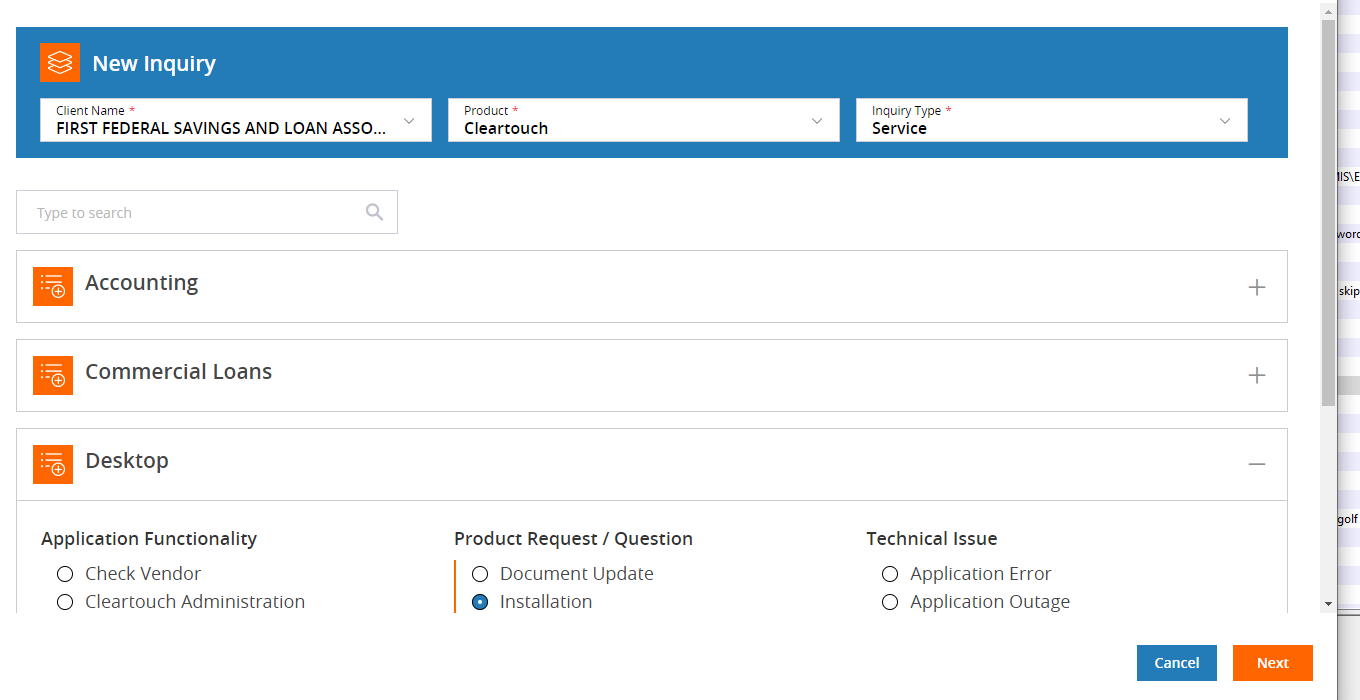Click the Next button
The image size is (1360, 700).
click(x=1273, y=663)
